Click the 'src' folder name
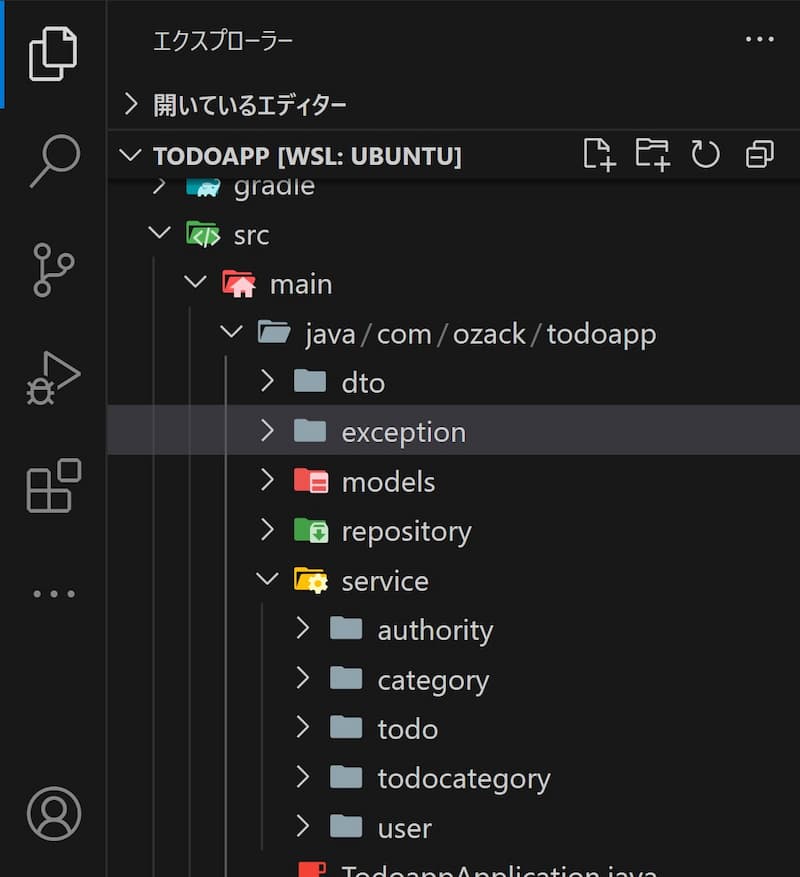Screen dimensions: 800x877 coord(251,236)
